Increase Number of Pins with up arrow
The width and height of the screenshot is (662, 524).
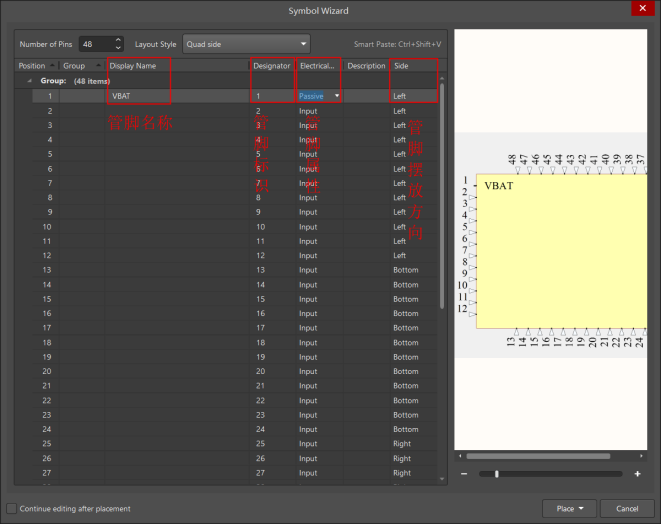click(118, 40)
